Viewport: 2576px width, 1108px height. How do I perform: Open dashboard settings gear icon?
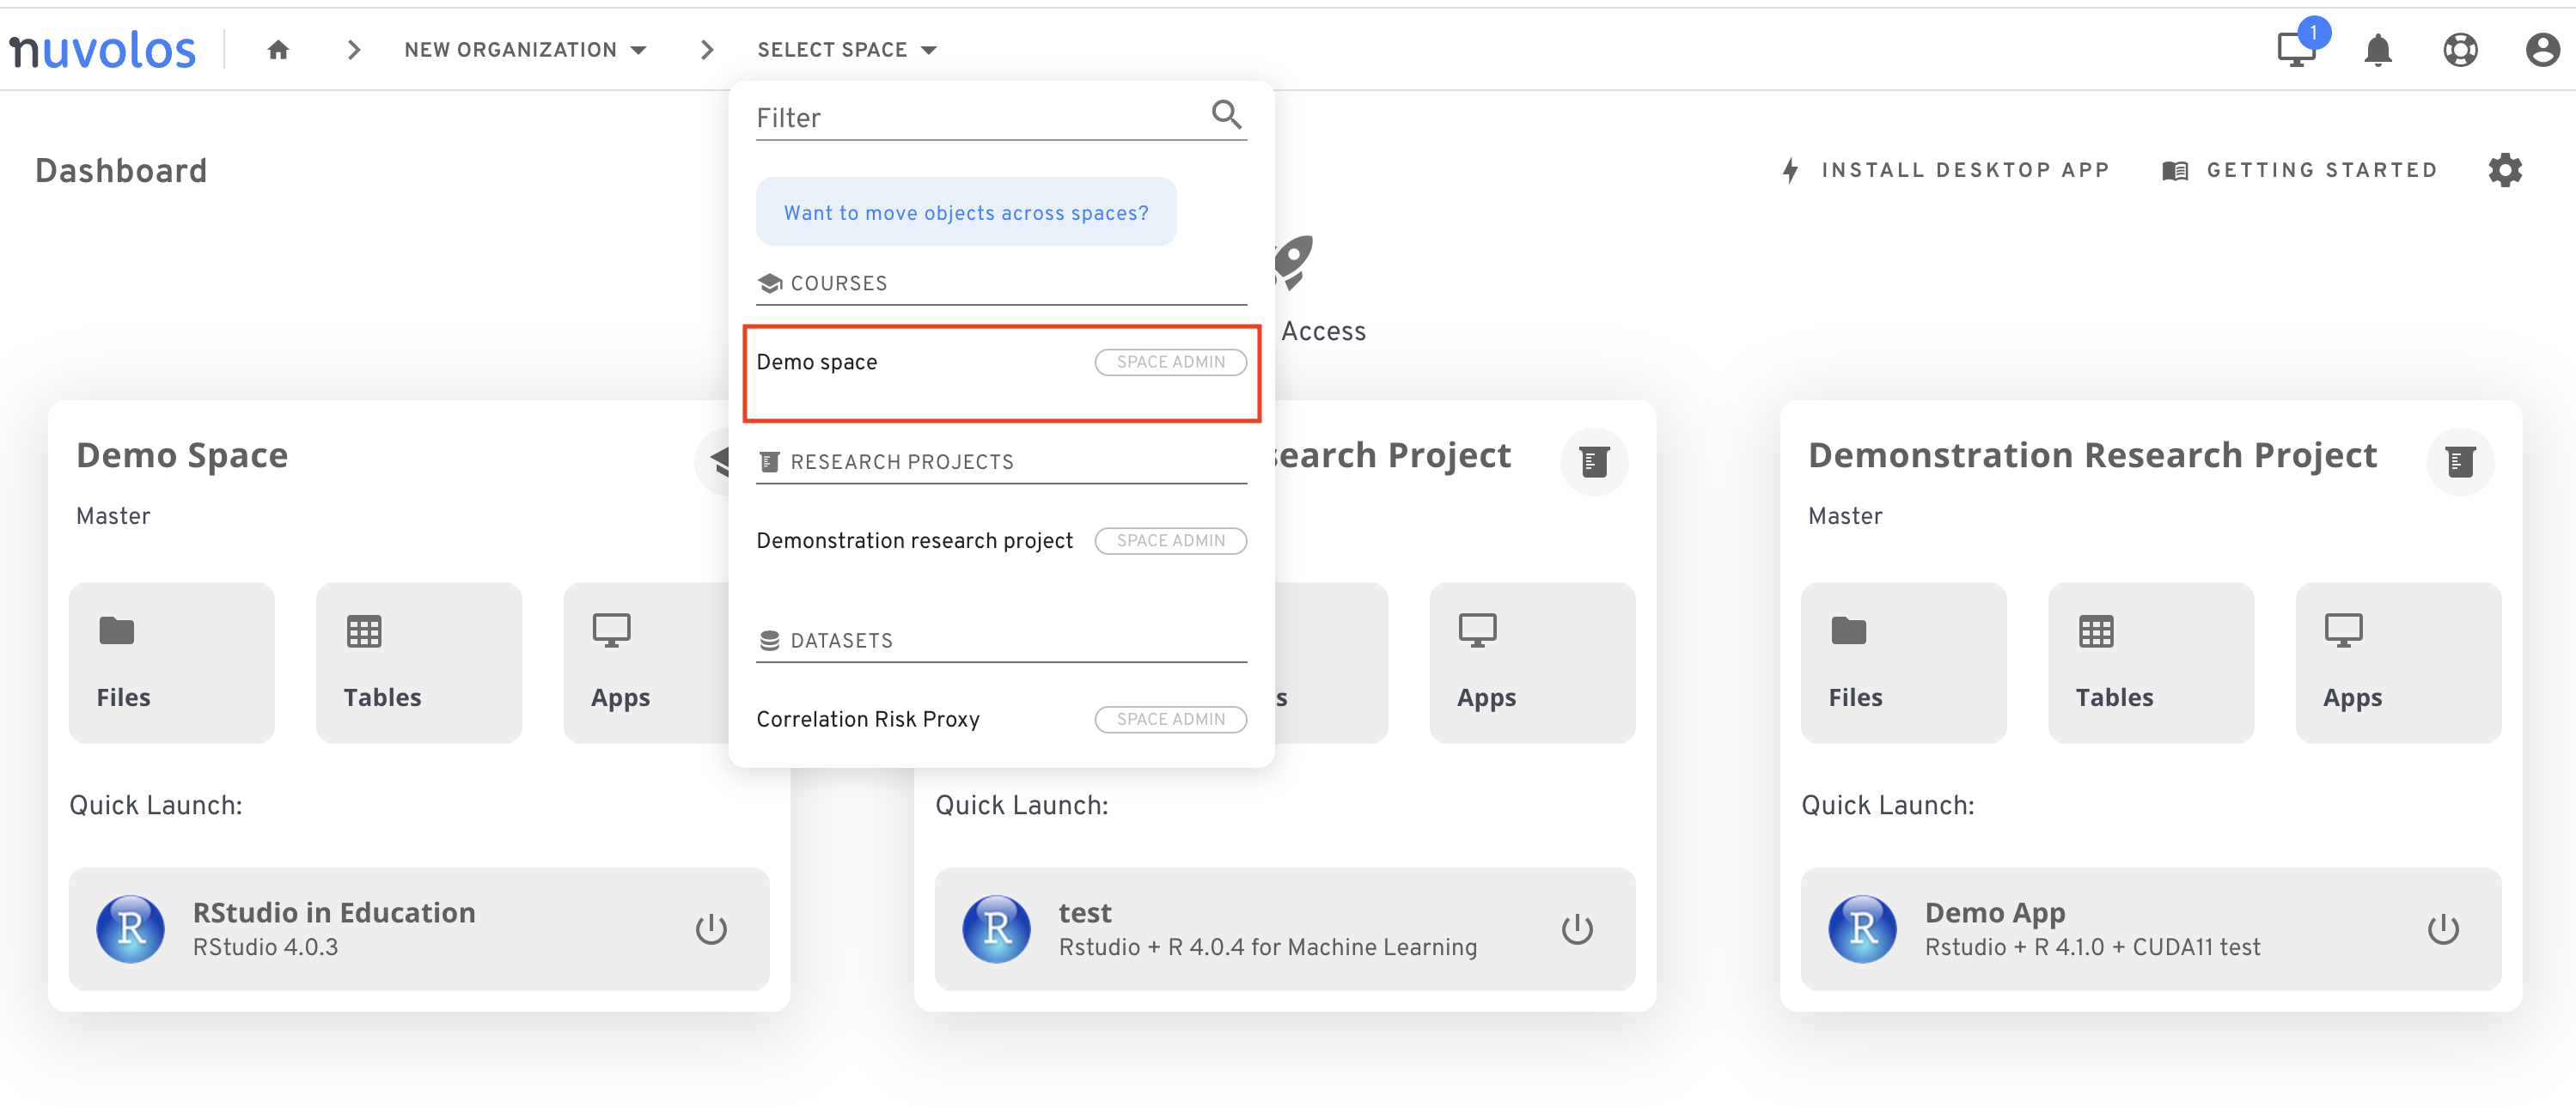coord(2505,170)
